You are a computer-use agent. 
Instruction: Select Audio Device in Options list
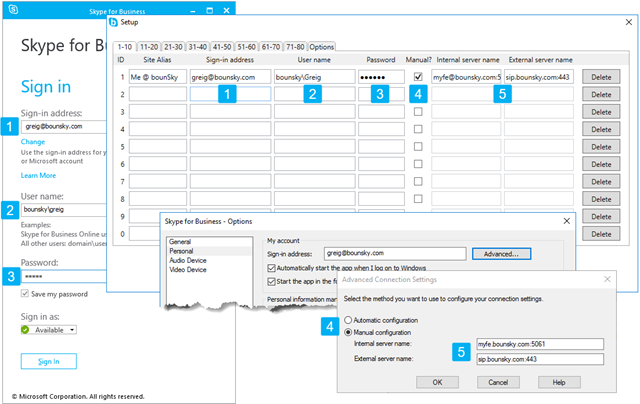pos(188,260)
